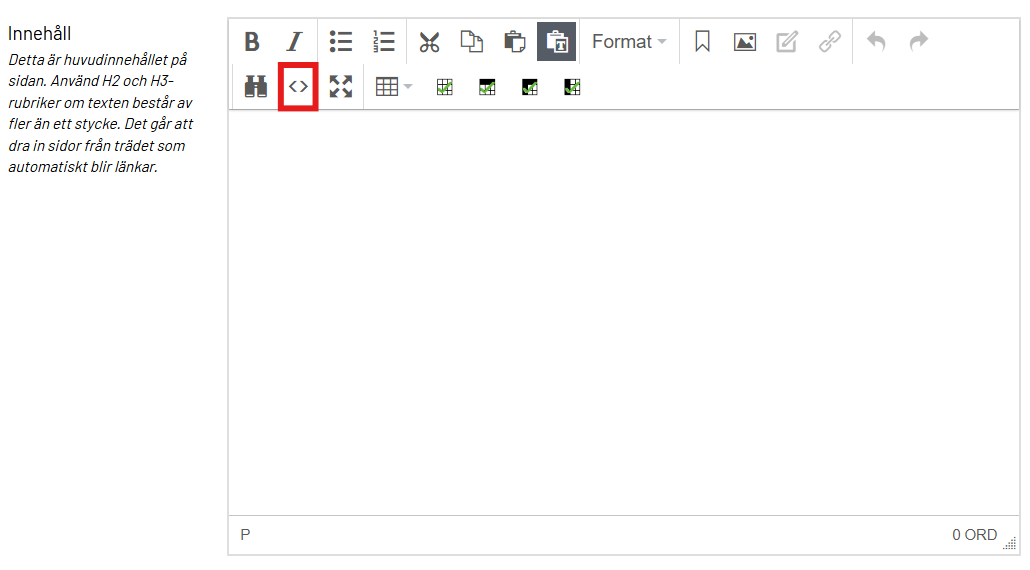Click the insert link chain icon
The height and width of the screenshot is (570, 1030).
[829, 42]
